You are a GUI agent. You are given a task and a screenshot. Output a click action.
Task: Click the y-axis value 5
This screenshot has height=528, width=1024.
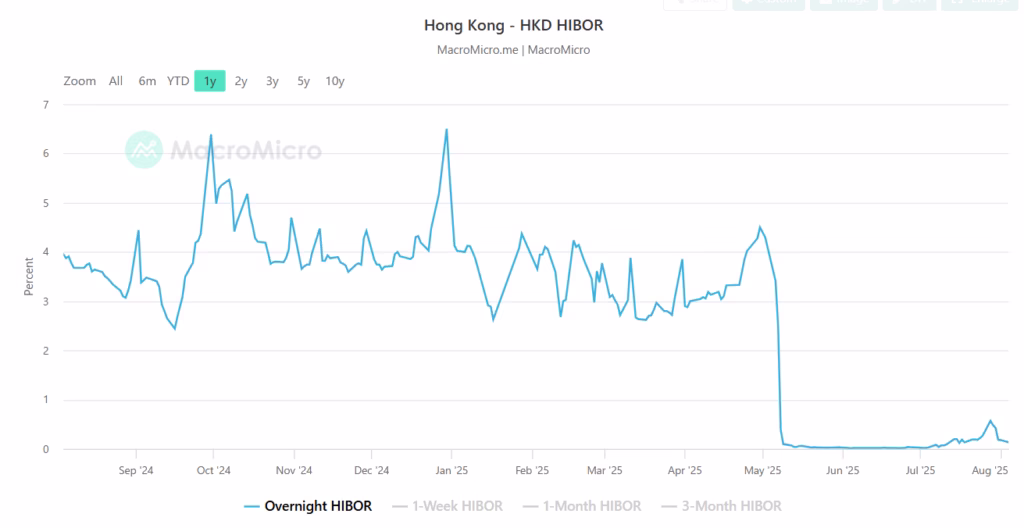pos(46,203)
